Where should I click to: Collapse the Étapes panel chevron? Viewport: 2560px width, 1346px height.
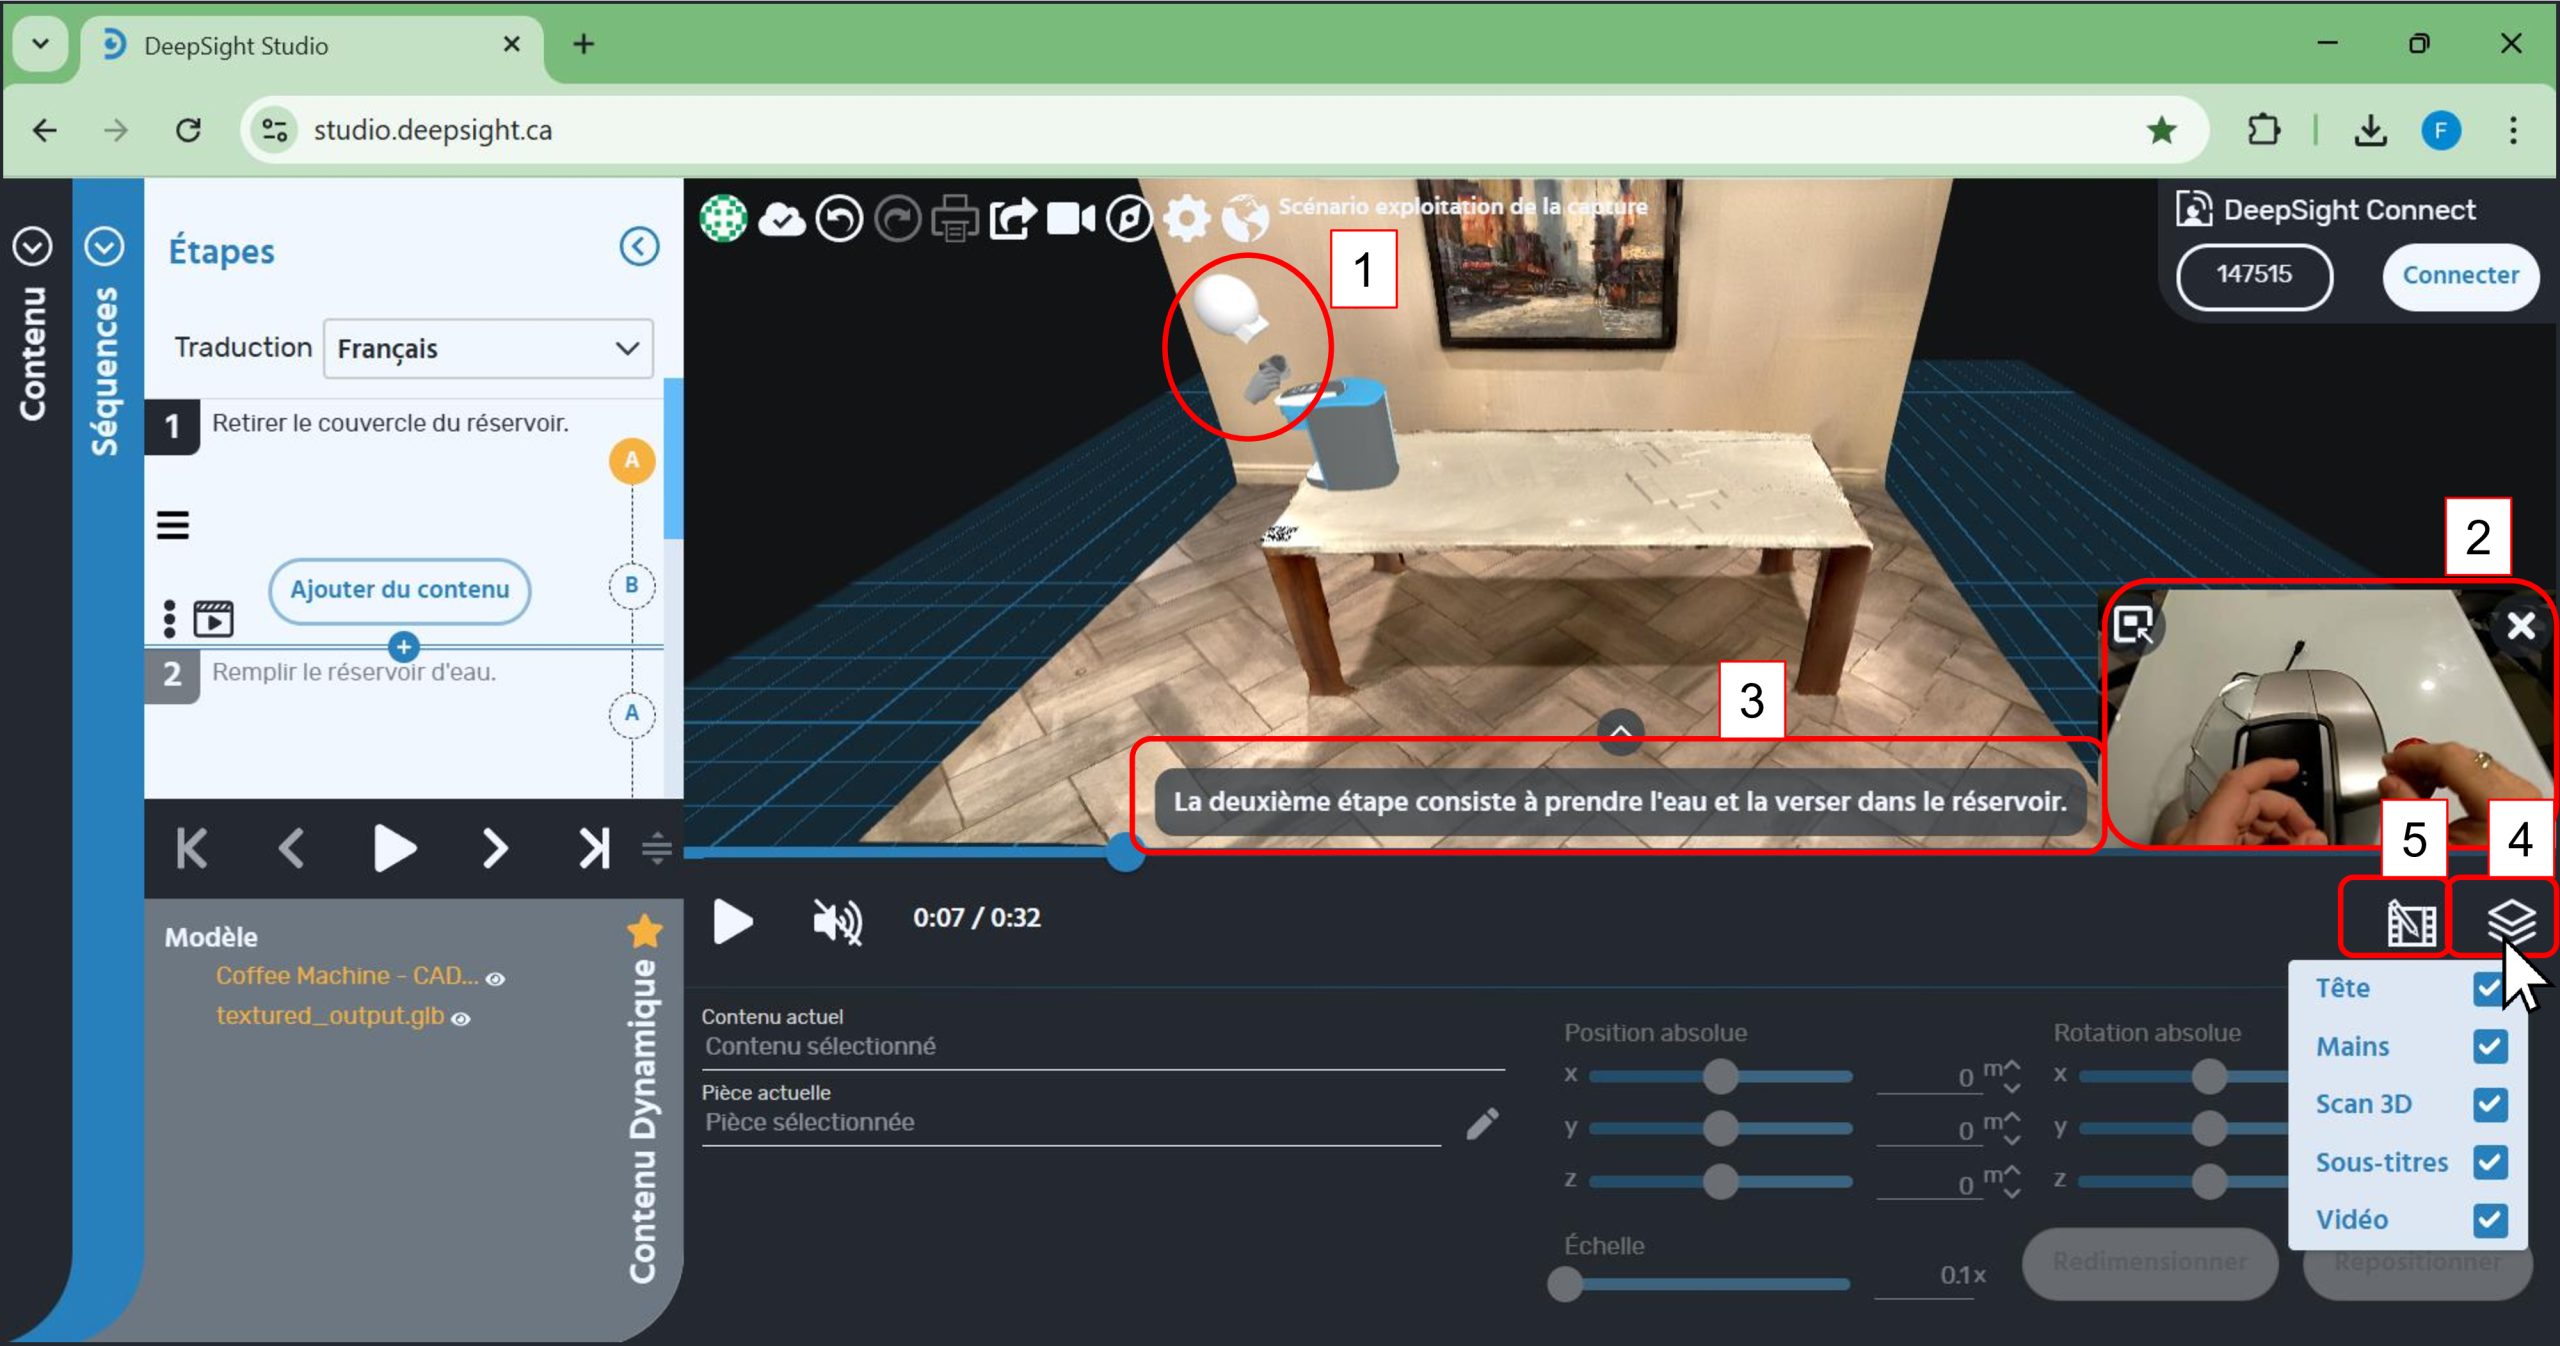639,246
